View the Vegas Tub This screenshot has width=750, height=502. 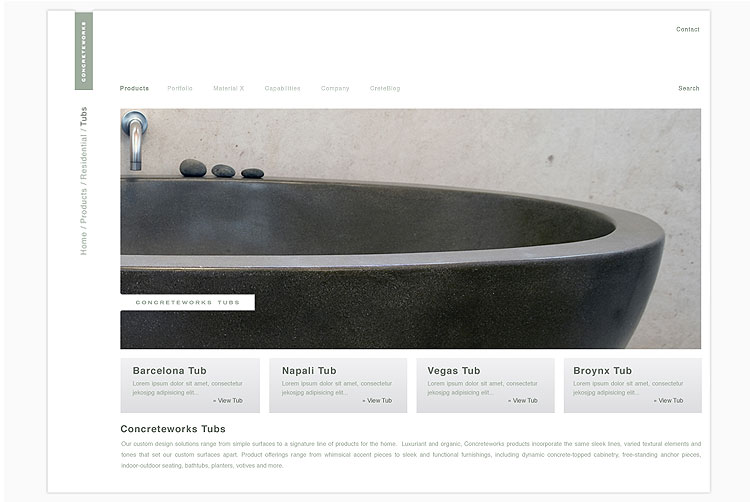[523, 401]
